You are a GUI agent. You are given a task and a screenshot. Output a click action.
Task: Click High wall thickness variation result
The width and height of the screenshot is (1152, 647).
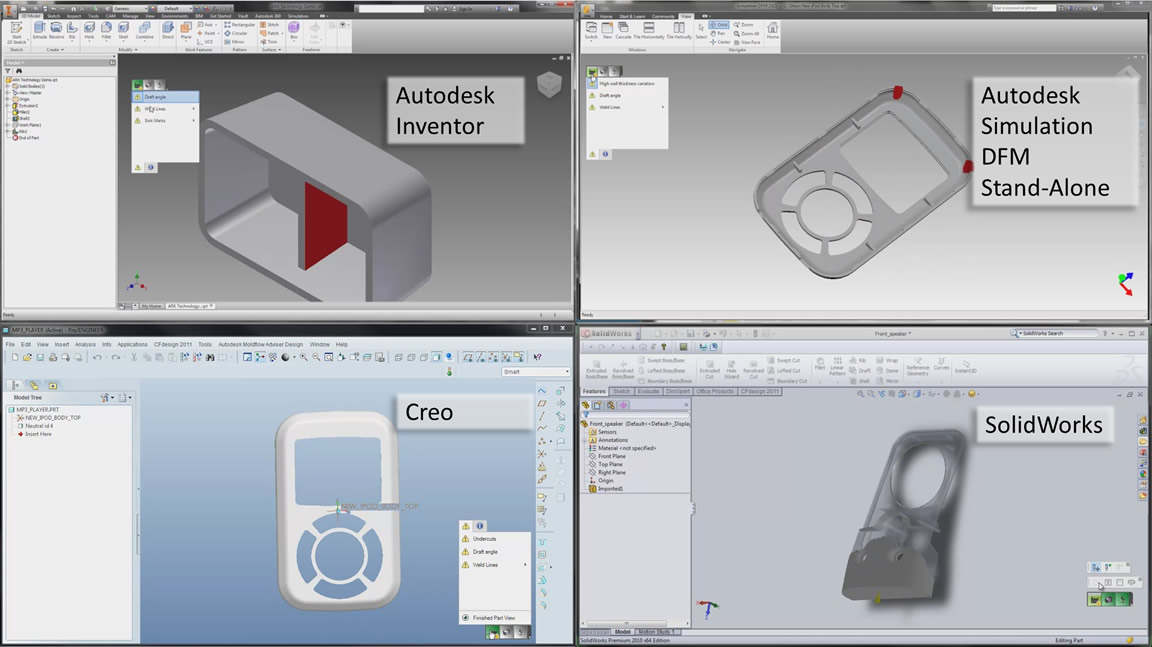627,84
